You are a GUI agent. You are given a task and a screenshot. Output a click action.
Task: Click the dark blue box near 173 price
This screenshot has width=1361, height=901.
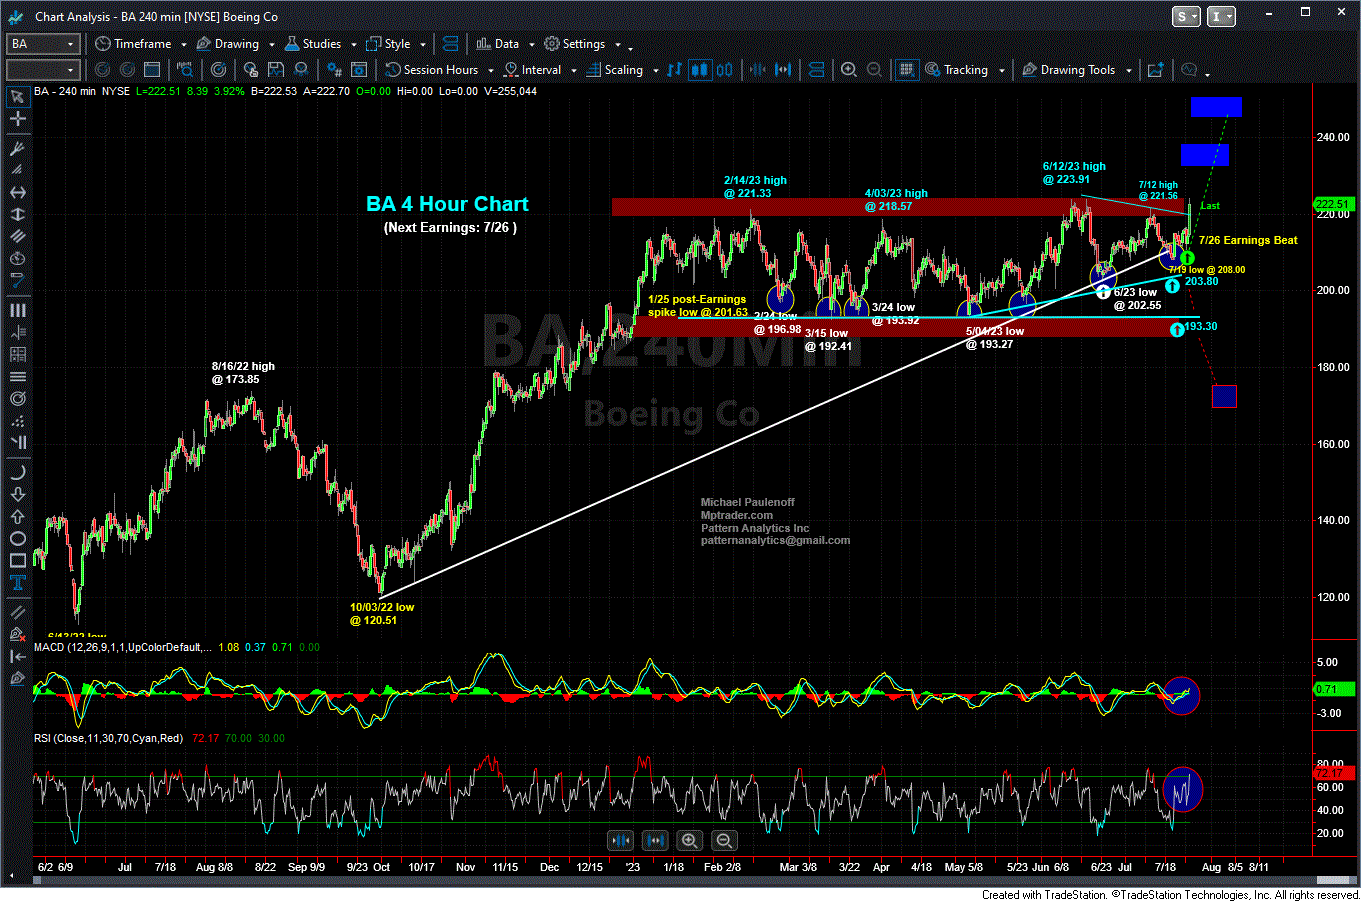click(x=1224, y=396)
